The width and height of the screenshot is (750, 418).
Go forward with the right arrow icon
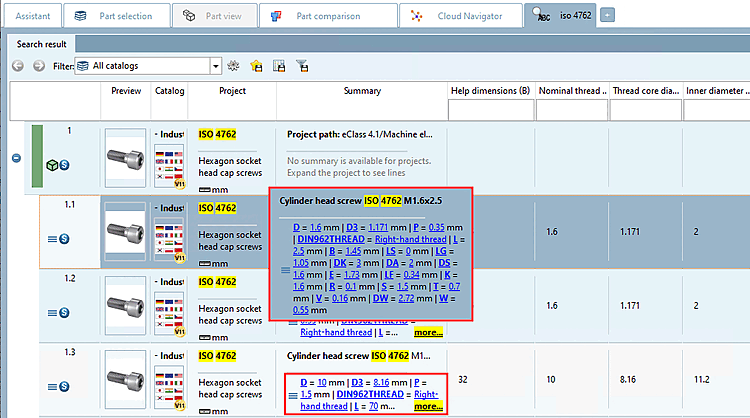point(39,66)
